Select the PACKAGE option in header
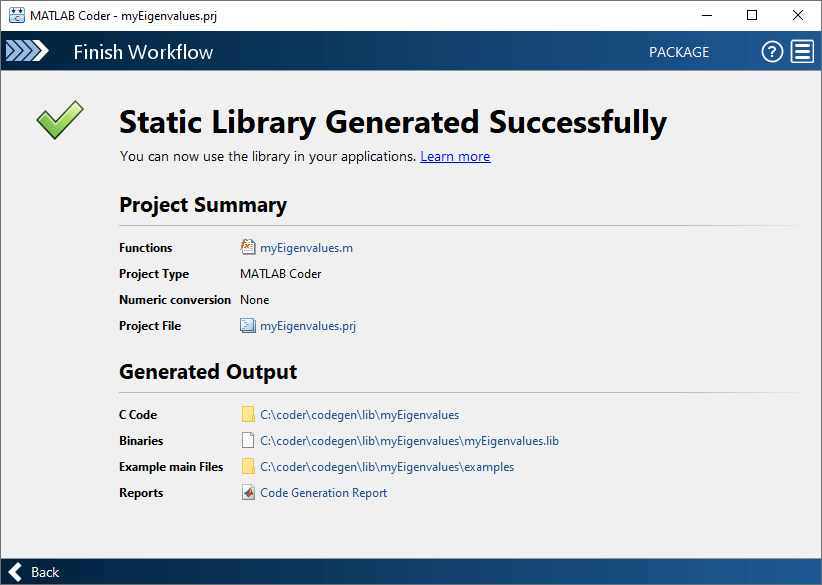 (x=679, y=52)
